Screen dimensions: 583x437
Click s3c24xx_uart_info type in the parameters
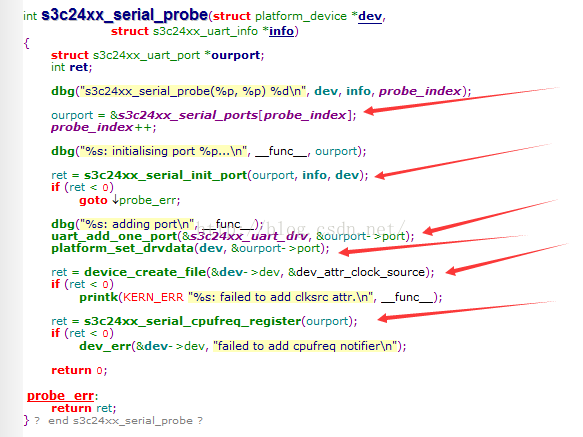(x=205, y=31)
